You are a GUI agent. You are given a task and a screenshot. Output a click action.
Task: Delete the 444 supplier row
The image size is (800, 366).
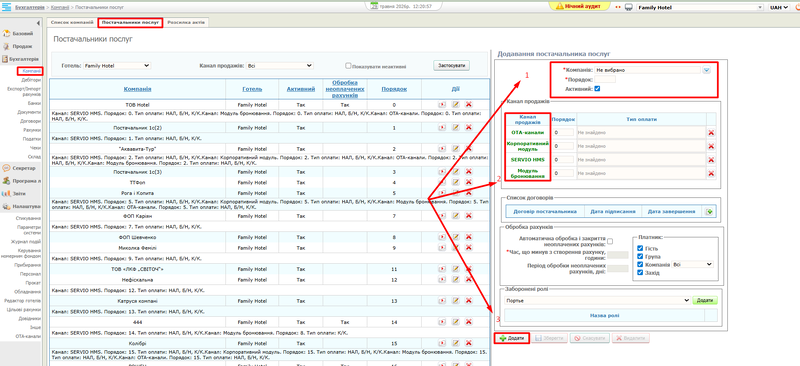pos(468,322)
